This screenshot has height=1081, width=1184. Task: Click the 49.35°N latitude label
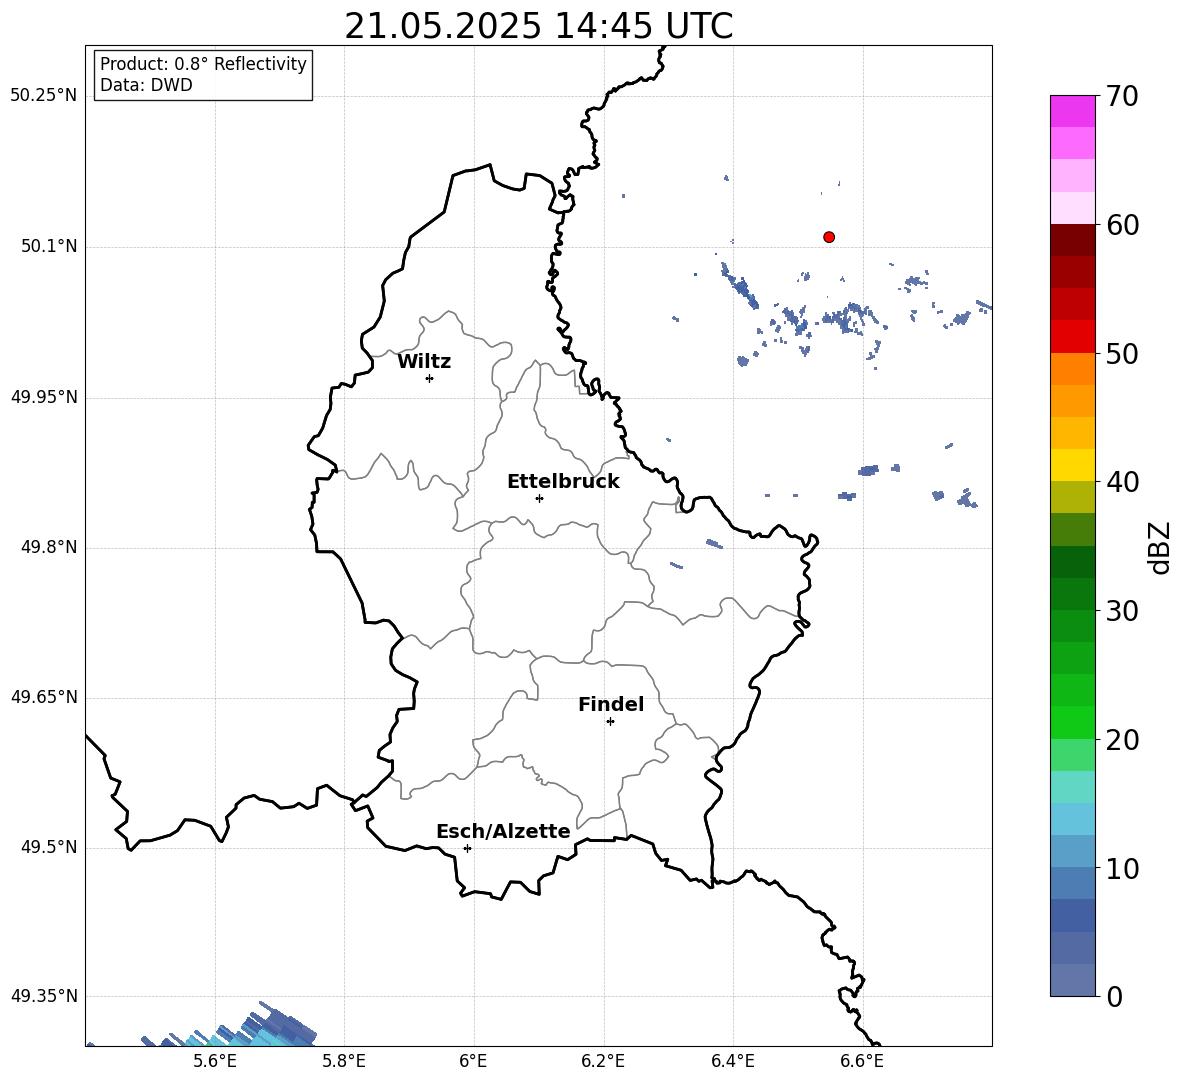click(44, 996)
